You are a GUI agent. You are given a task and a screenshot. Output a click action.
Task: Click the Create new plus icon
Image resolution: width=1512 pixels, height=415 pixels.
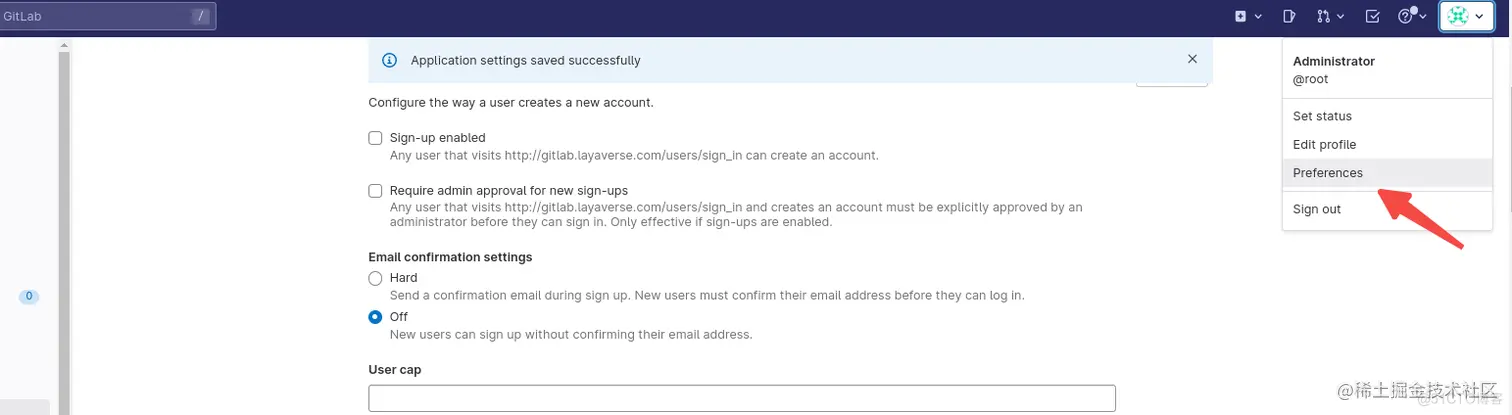point(1240,16)
